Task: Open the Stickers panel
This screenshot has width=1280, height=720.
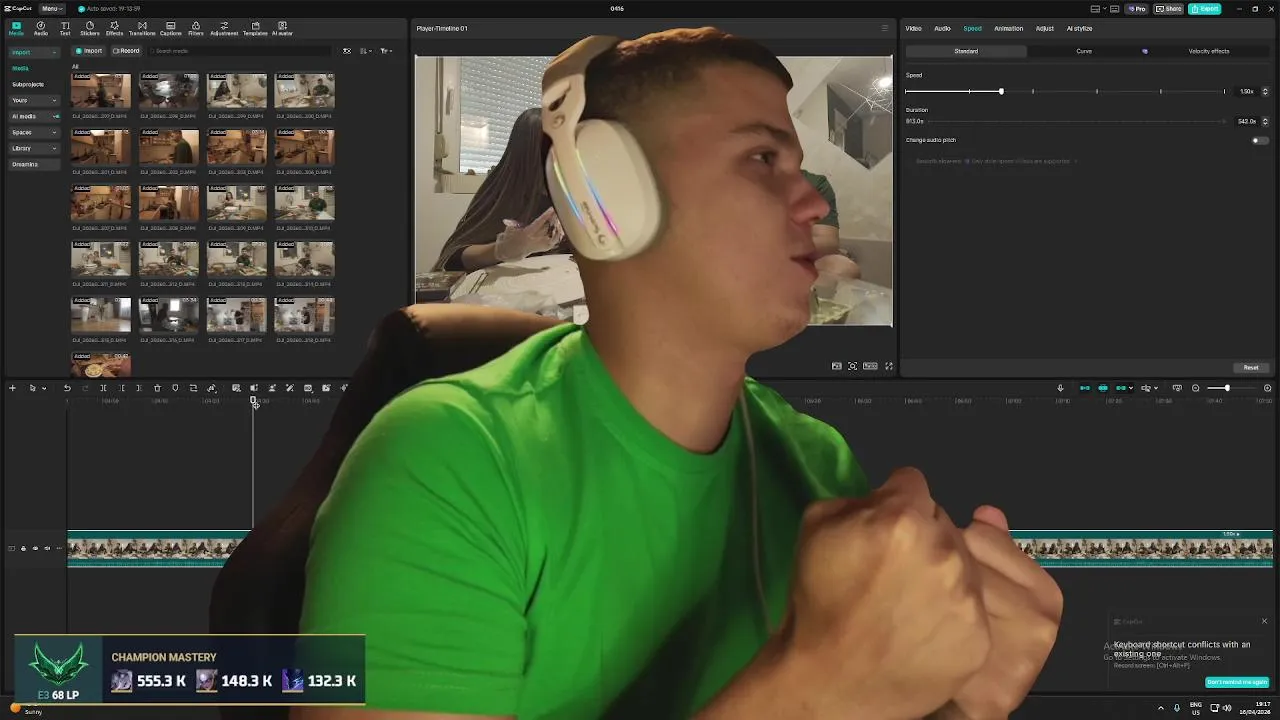Action: [90, 28]
